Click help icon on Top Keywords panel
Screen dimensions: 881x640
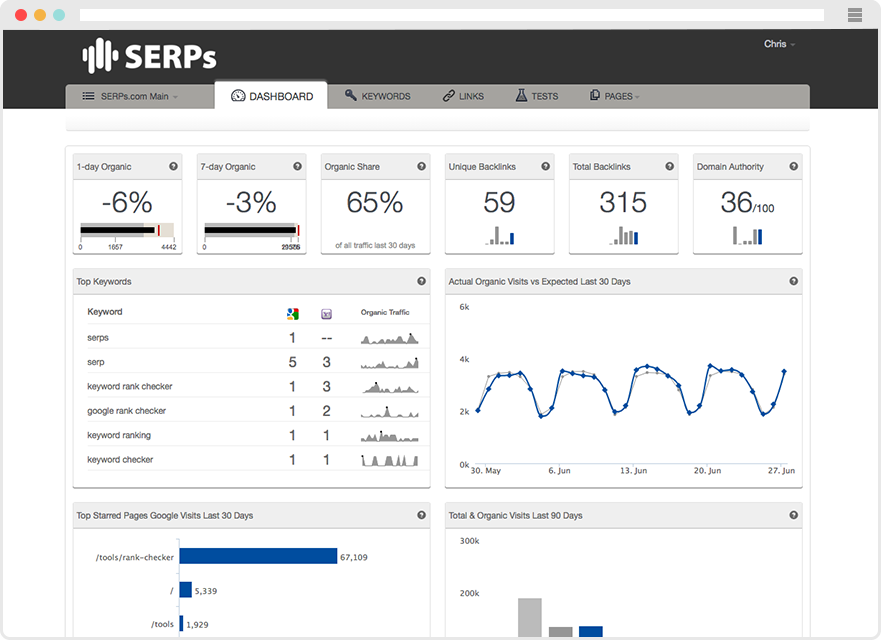421,281
